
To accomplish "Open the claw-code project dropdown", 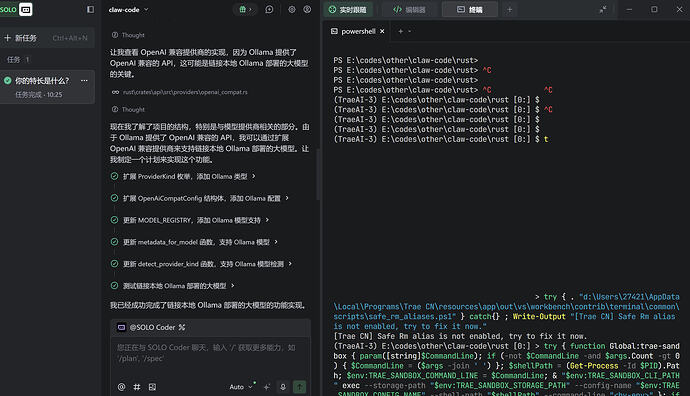I will pos(128,9).
